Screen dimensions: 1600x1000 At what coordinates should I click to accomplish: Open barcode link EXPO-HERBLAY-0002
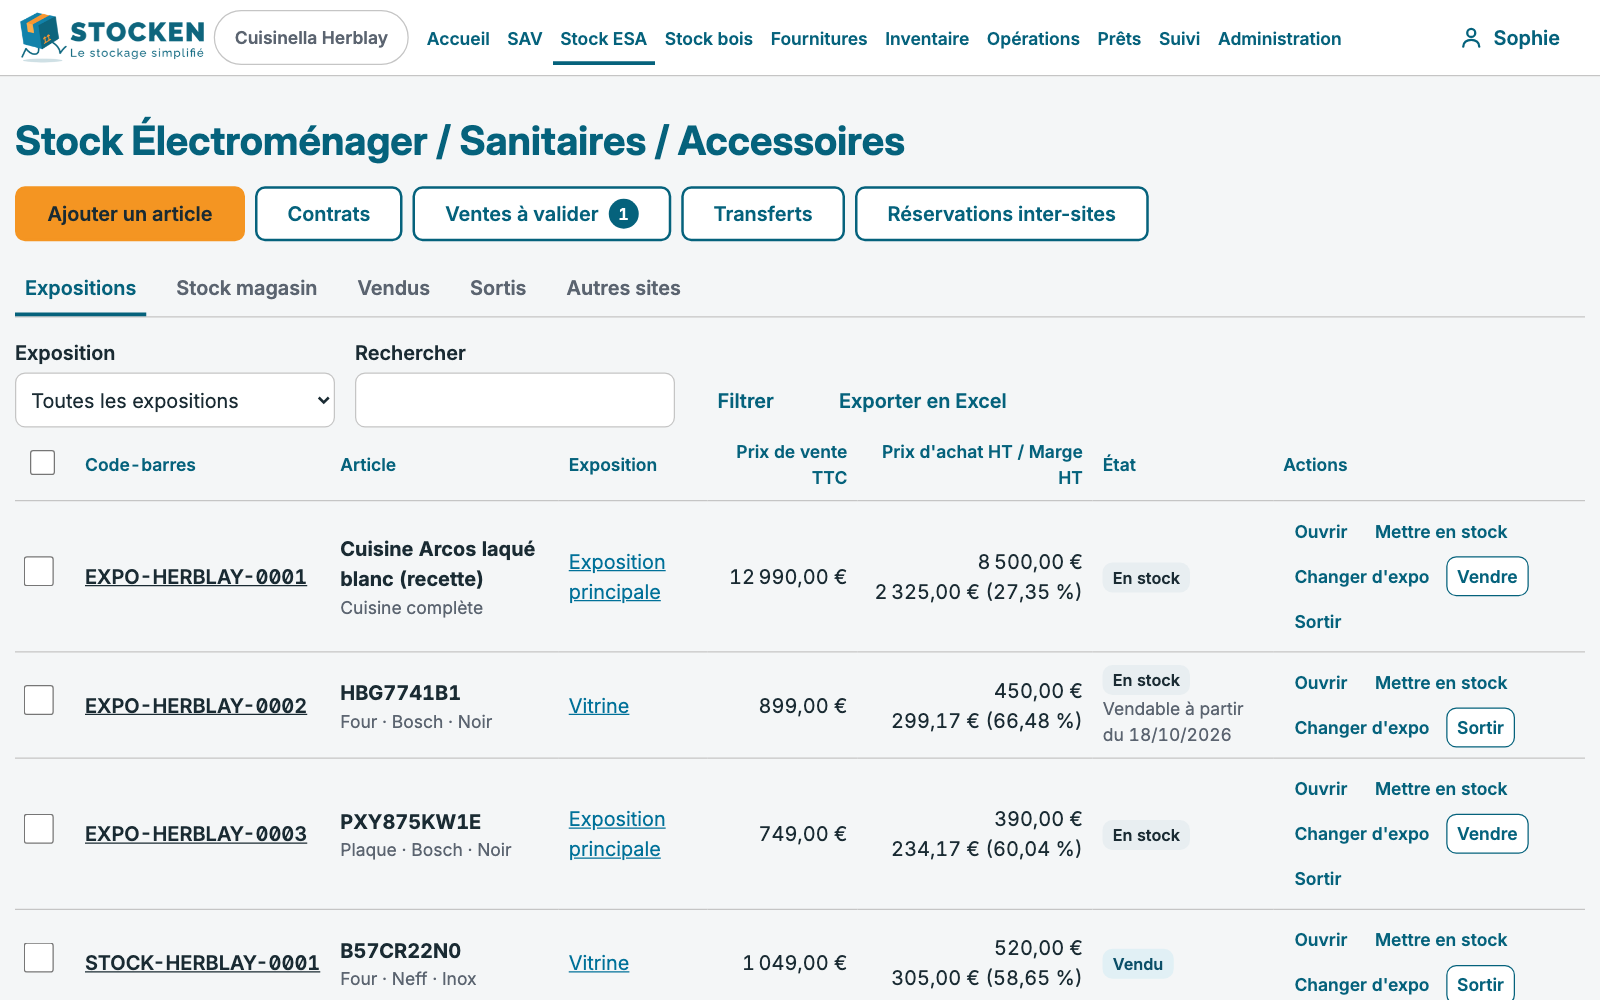pos(196,706)
